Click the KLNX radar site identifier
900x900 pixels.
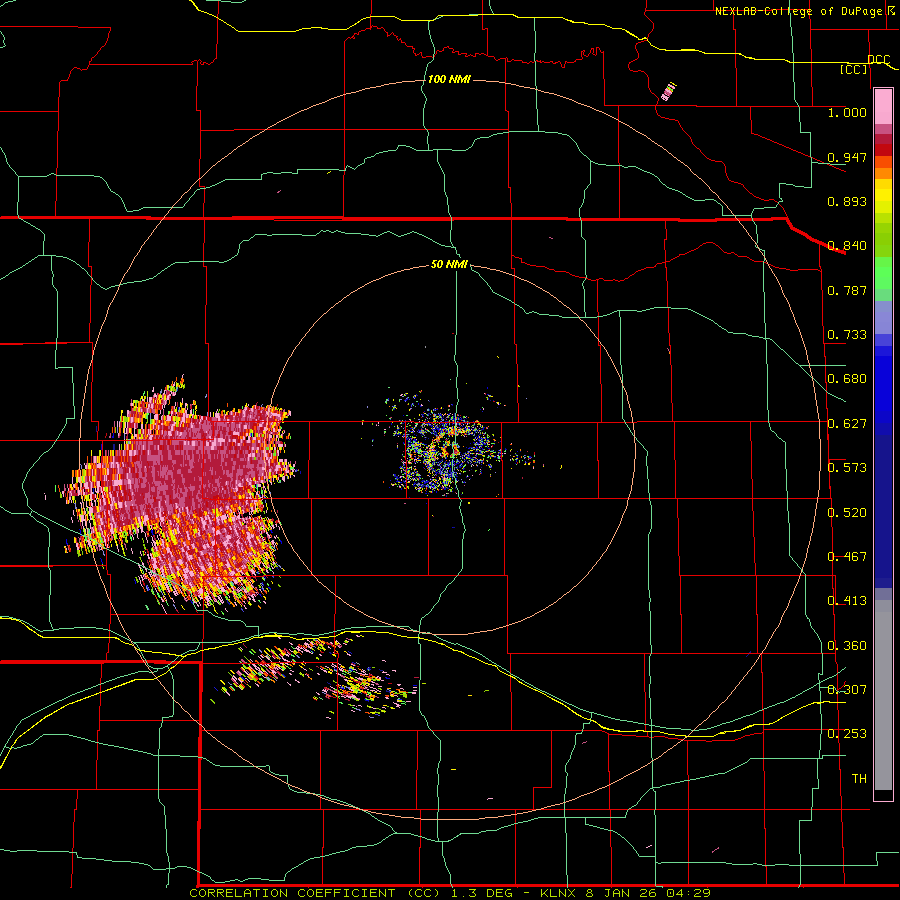pyautogui.click(x=560, y=893)
